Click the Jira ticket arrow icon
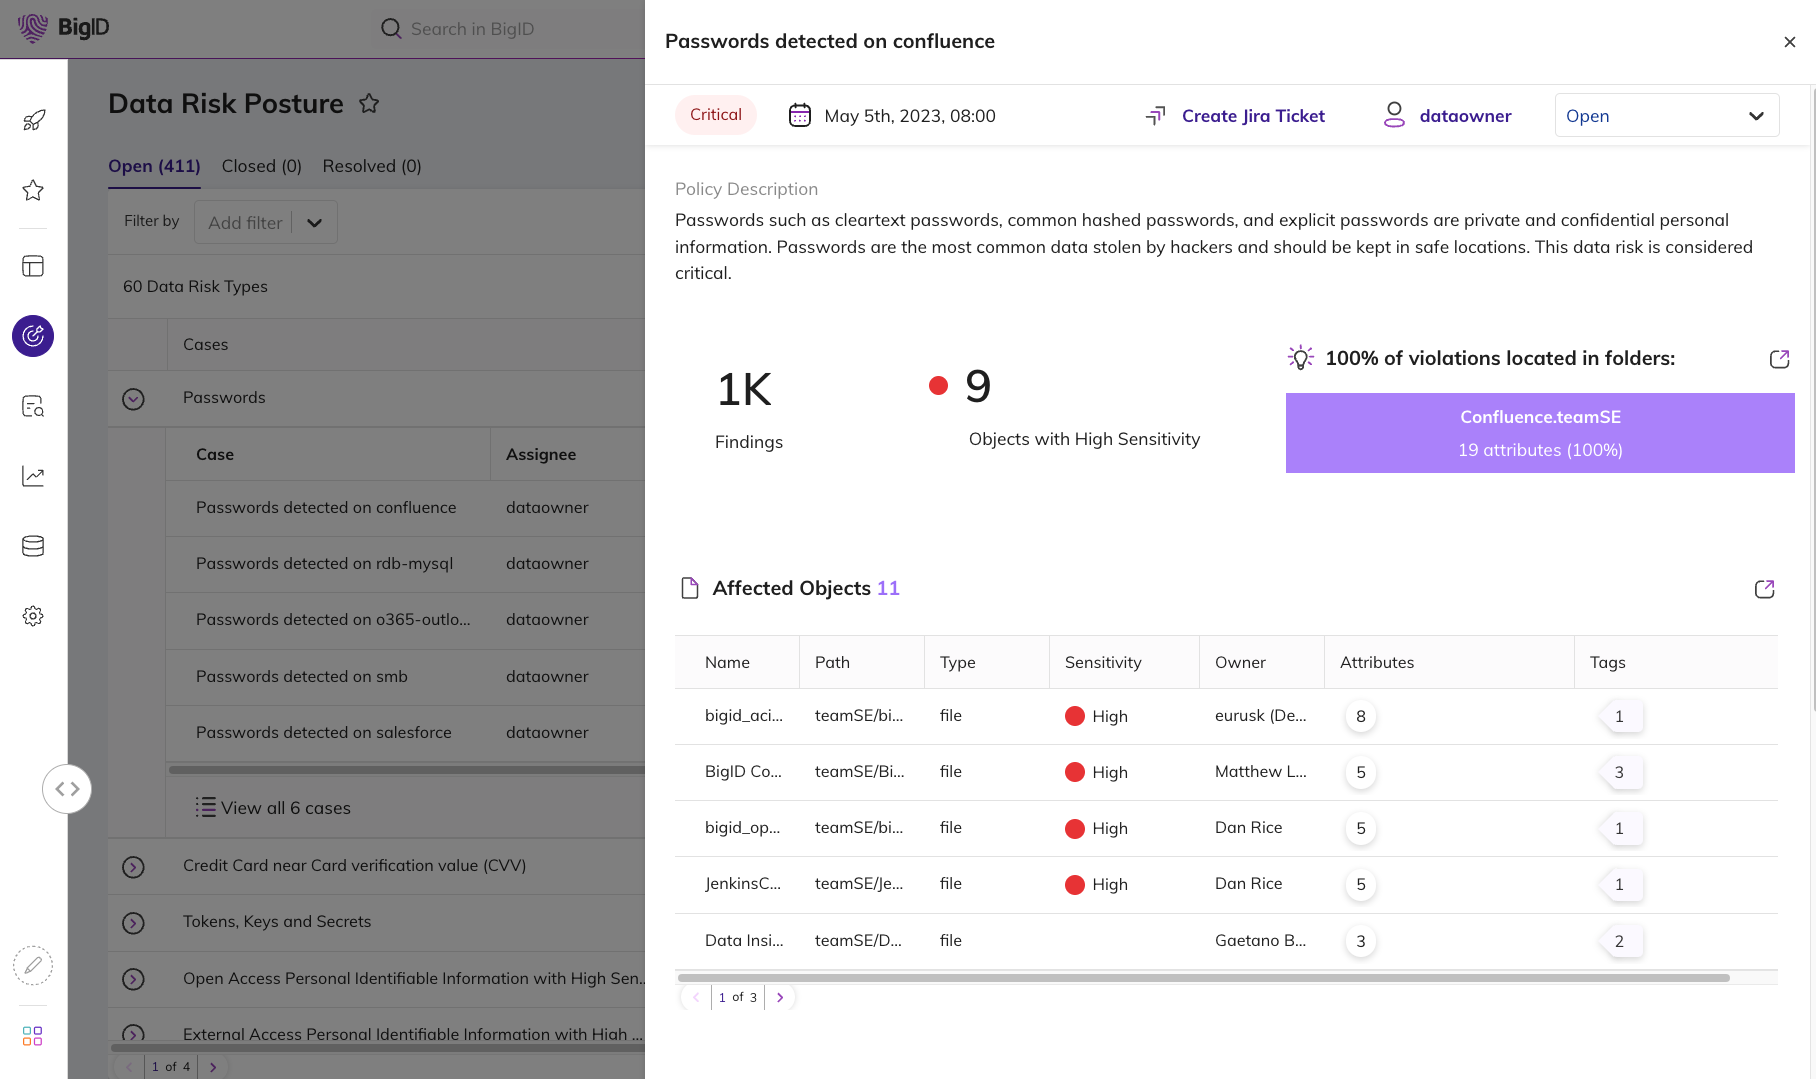 coord(1155,116)
